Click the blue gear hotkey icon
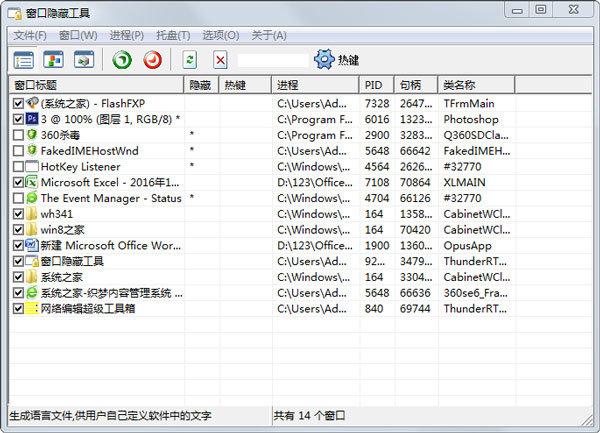600x433 pixels. click(x=324, y=60)
